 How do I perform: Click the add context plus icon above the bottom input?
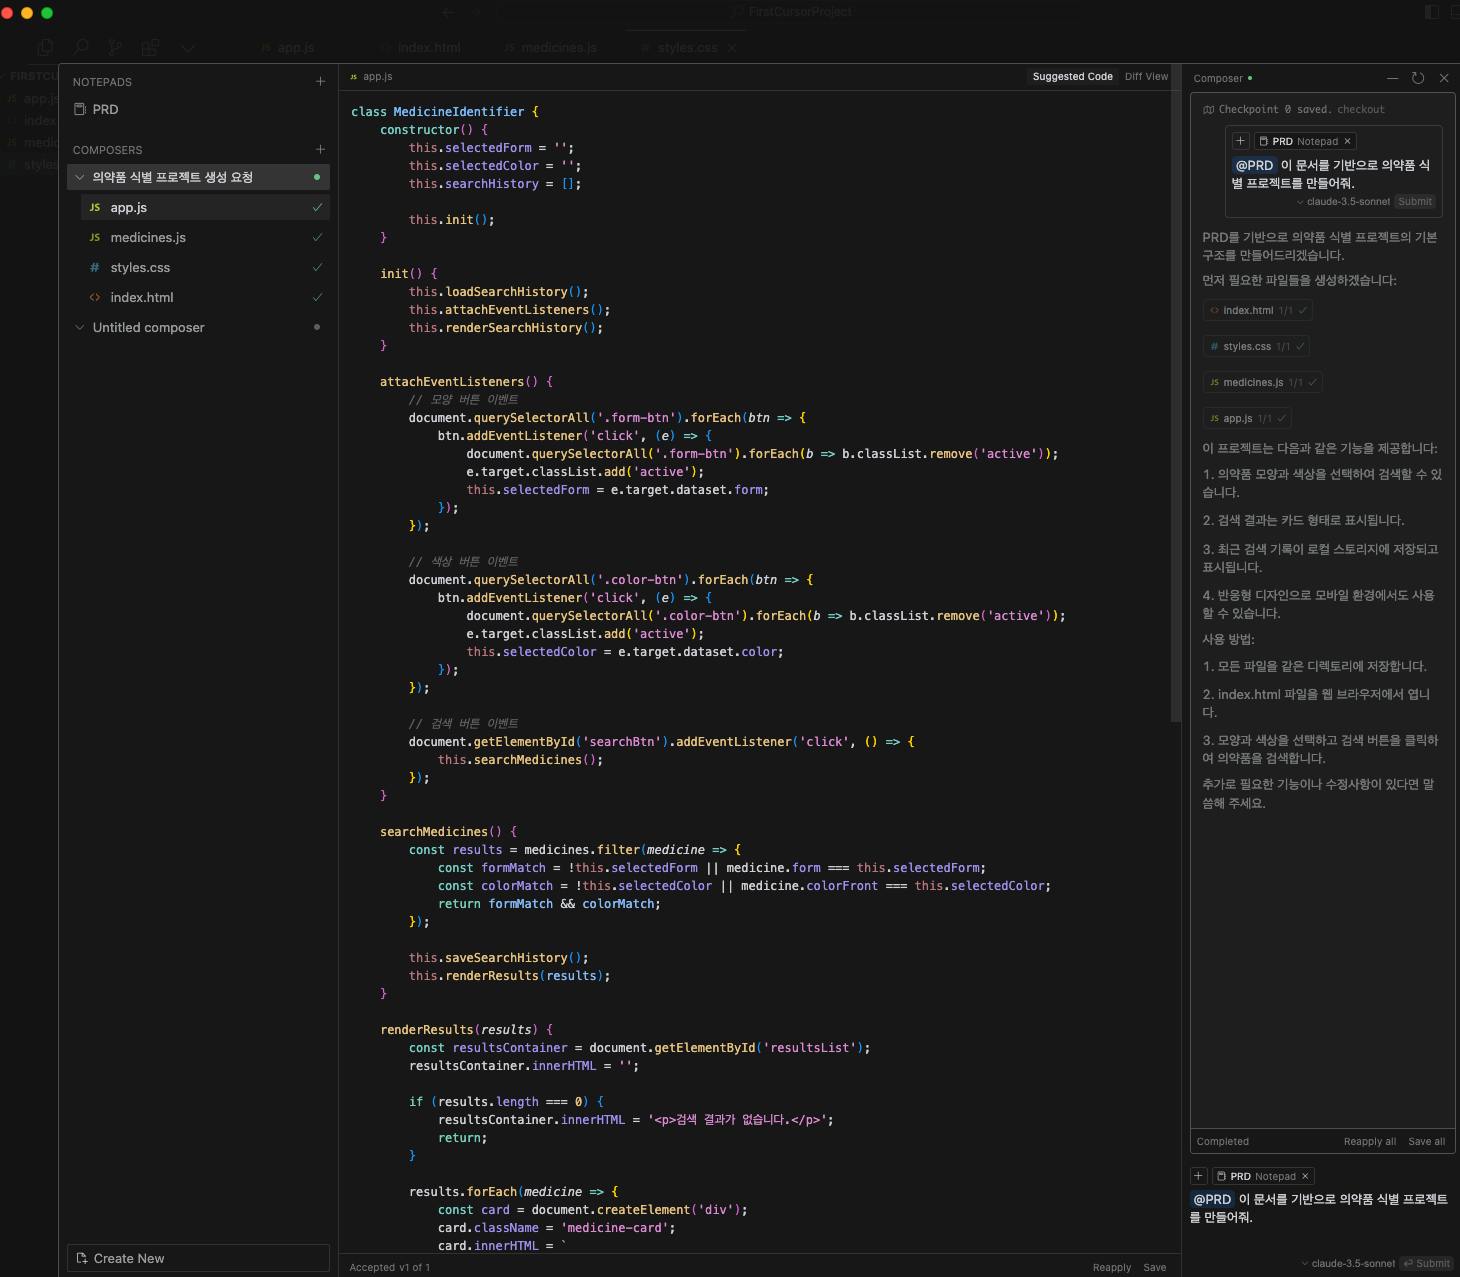1199,1176
